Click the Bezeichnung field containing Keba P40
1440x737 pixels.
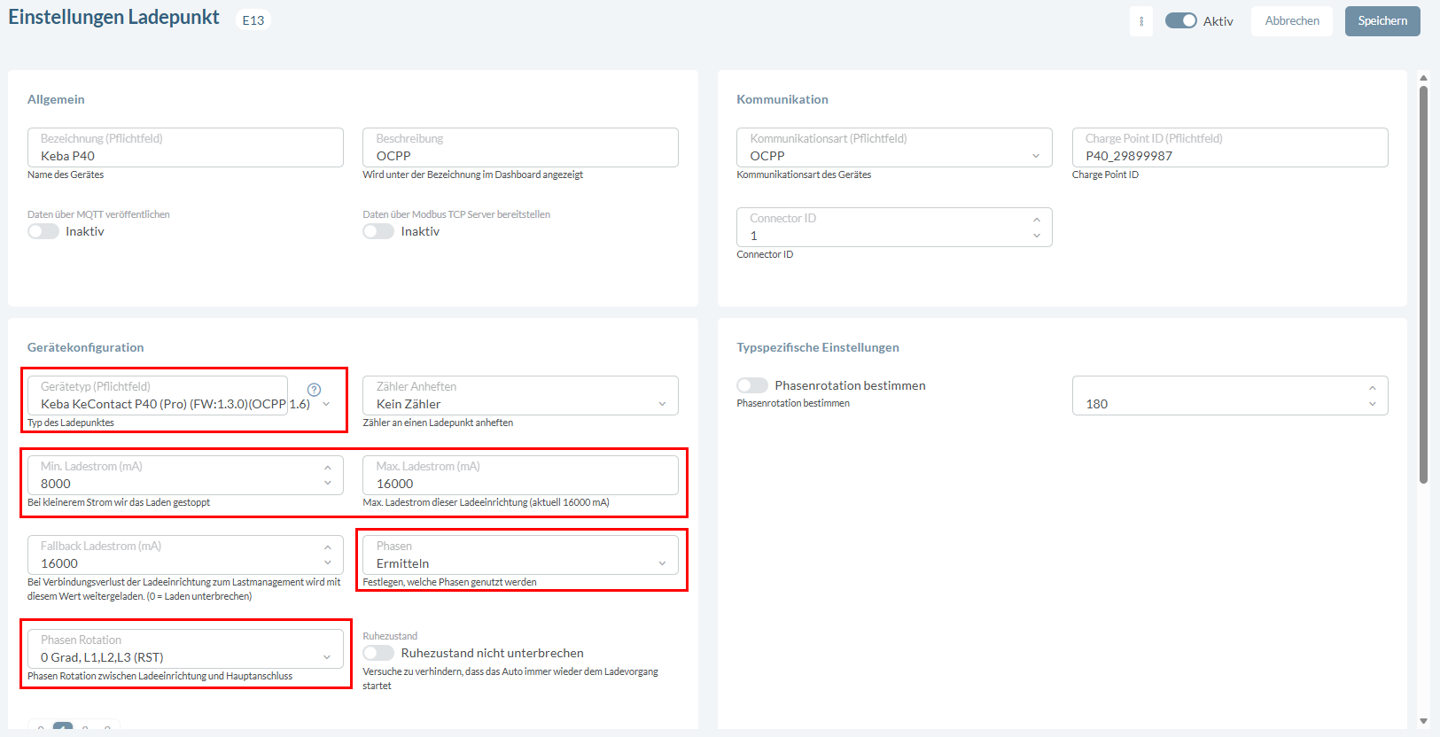pos(186,147)
